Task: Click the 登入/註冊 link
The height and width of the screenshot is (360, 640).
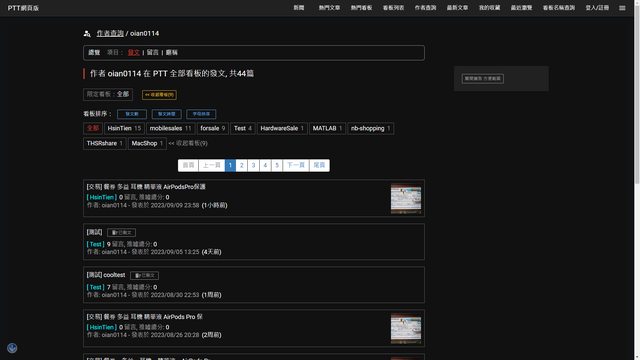Action: 597,8
